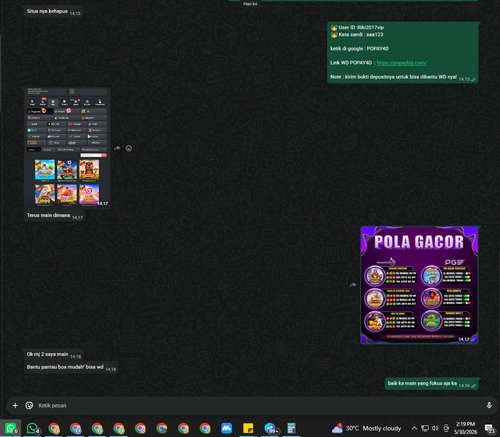Viewport: 500px width, 437px height.
Task: Open the taskbar clock and calendar
Action: click(465, 428)
